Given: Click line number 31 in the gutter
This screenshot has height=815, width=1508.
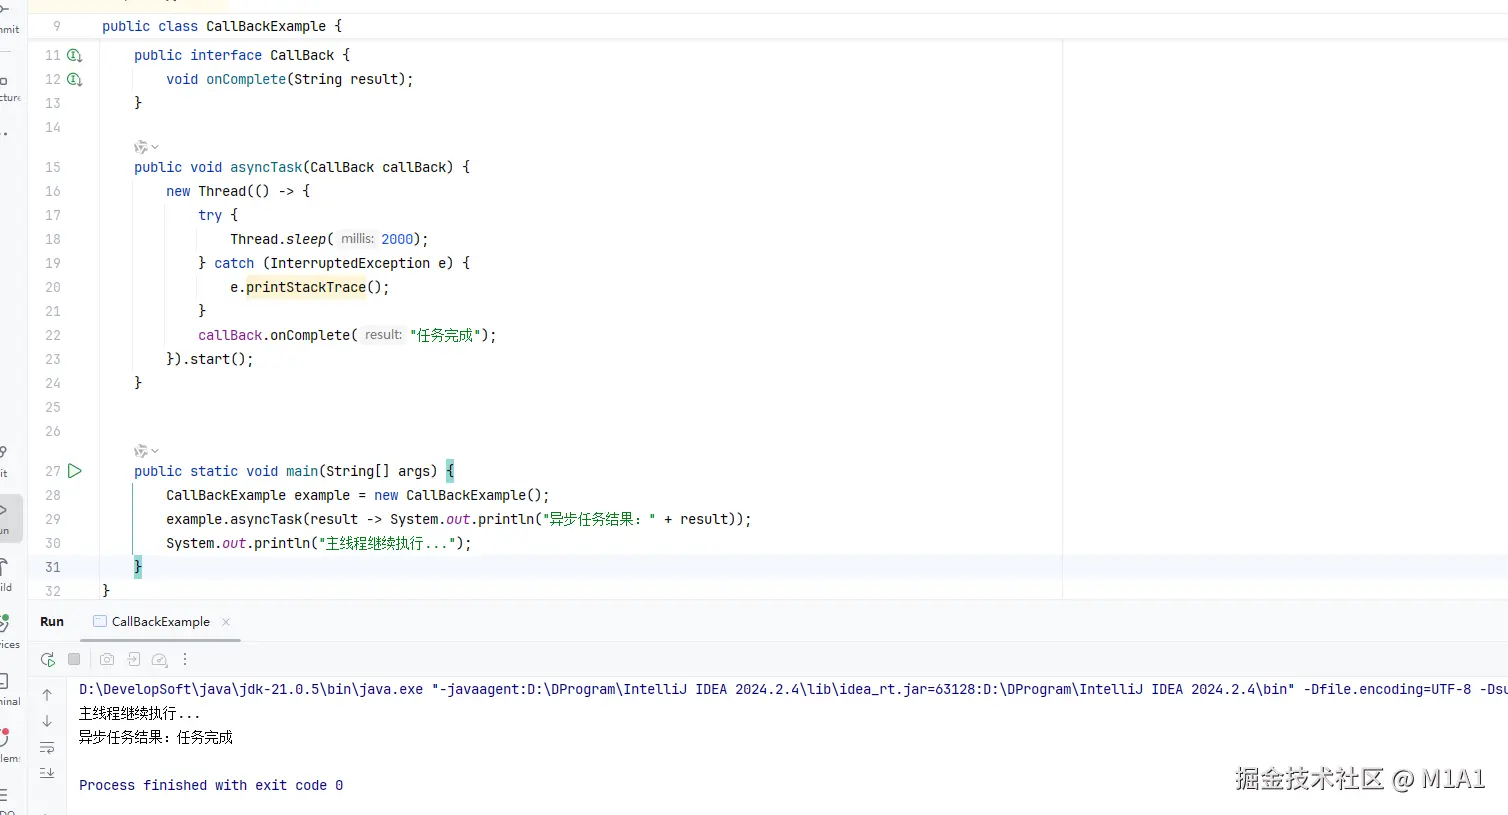Looking at the screenshot, I should click(x=52, y=567).
